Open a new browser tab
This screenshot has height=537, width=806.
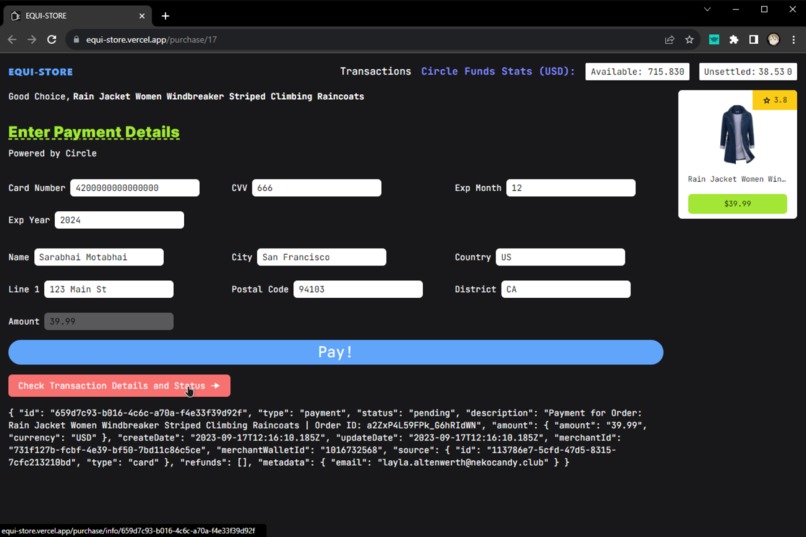[x=165, y=16]
